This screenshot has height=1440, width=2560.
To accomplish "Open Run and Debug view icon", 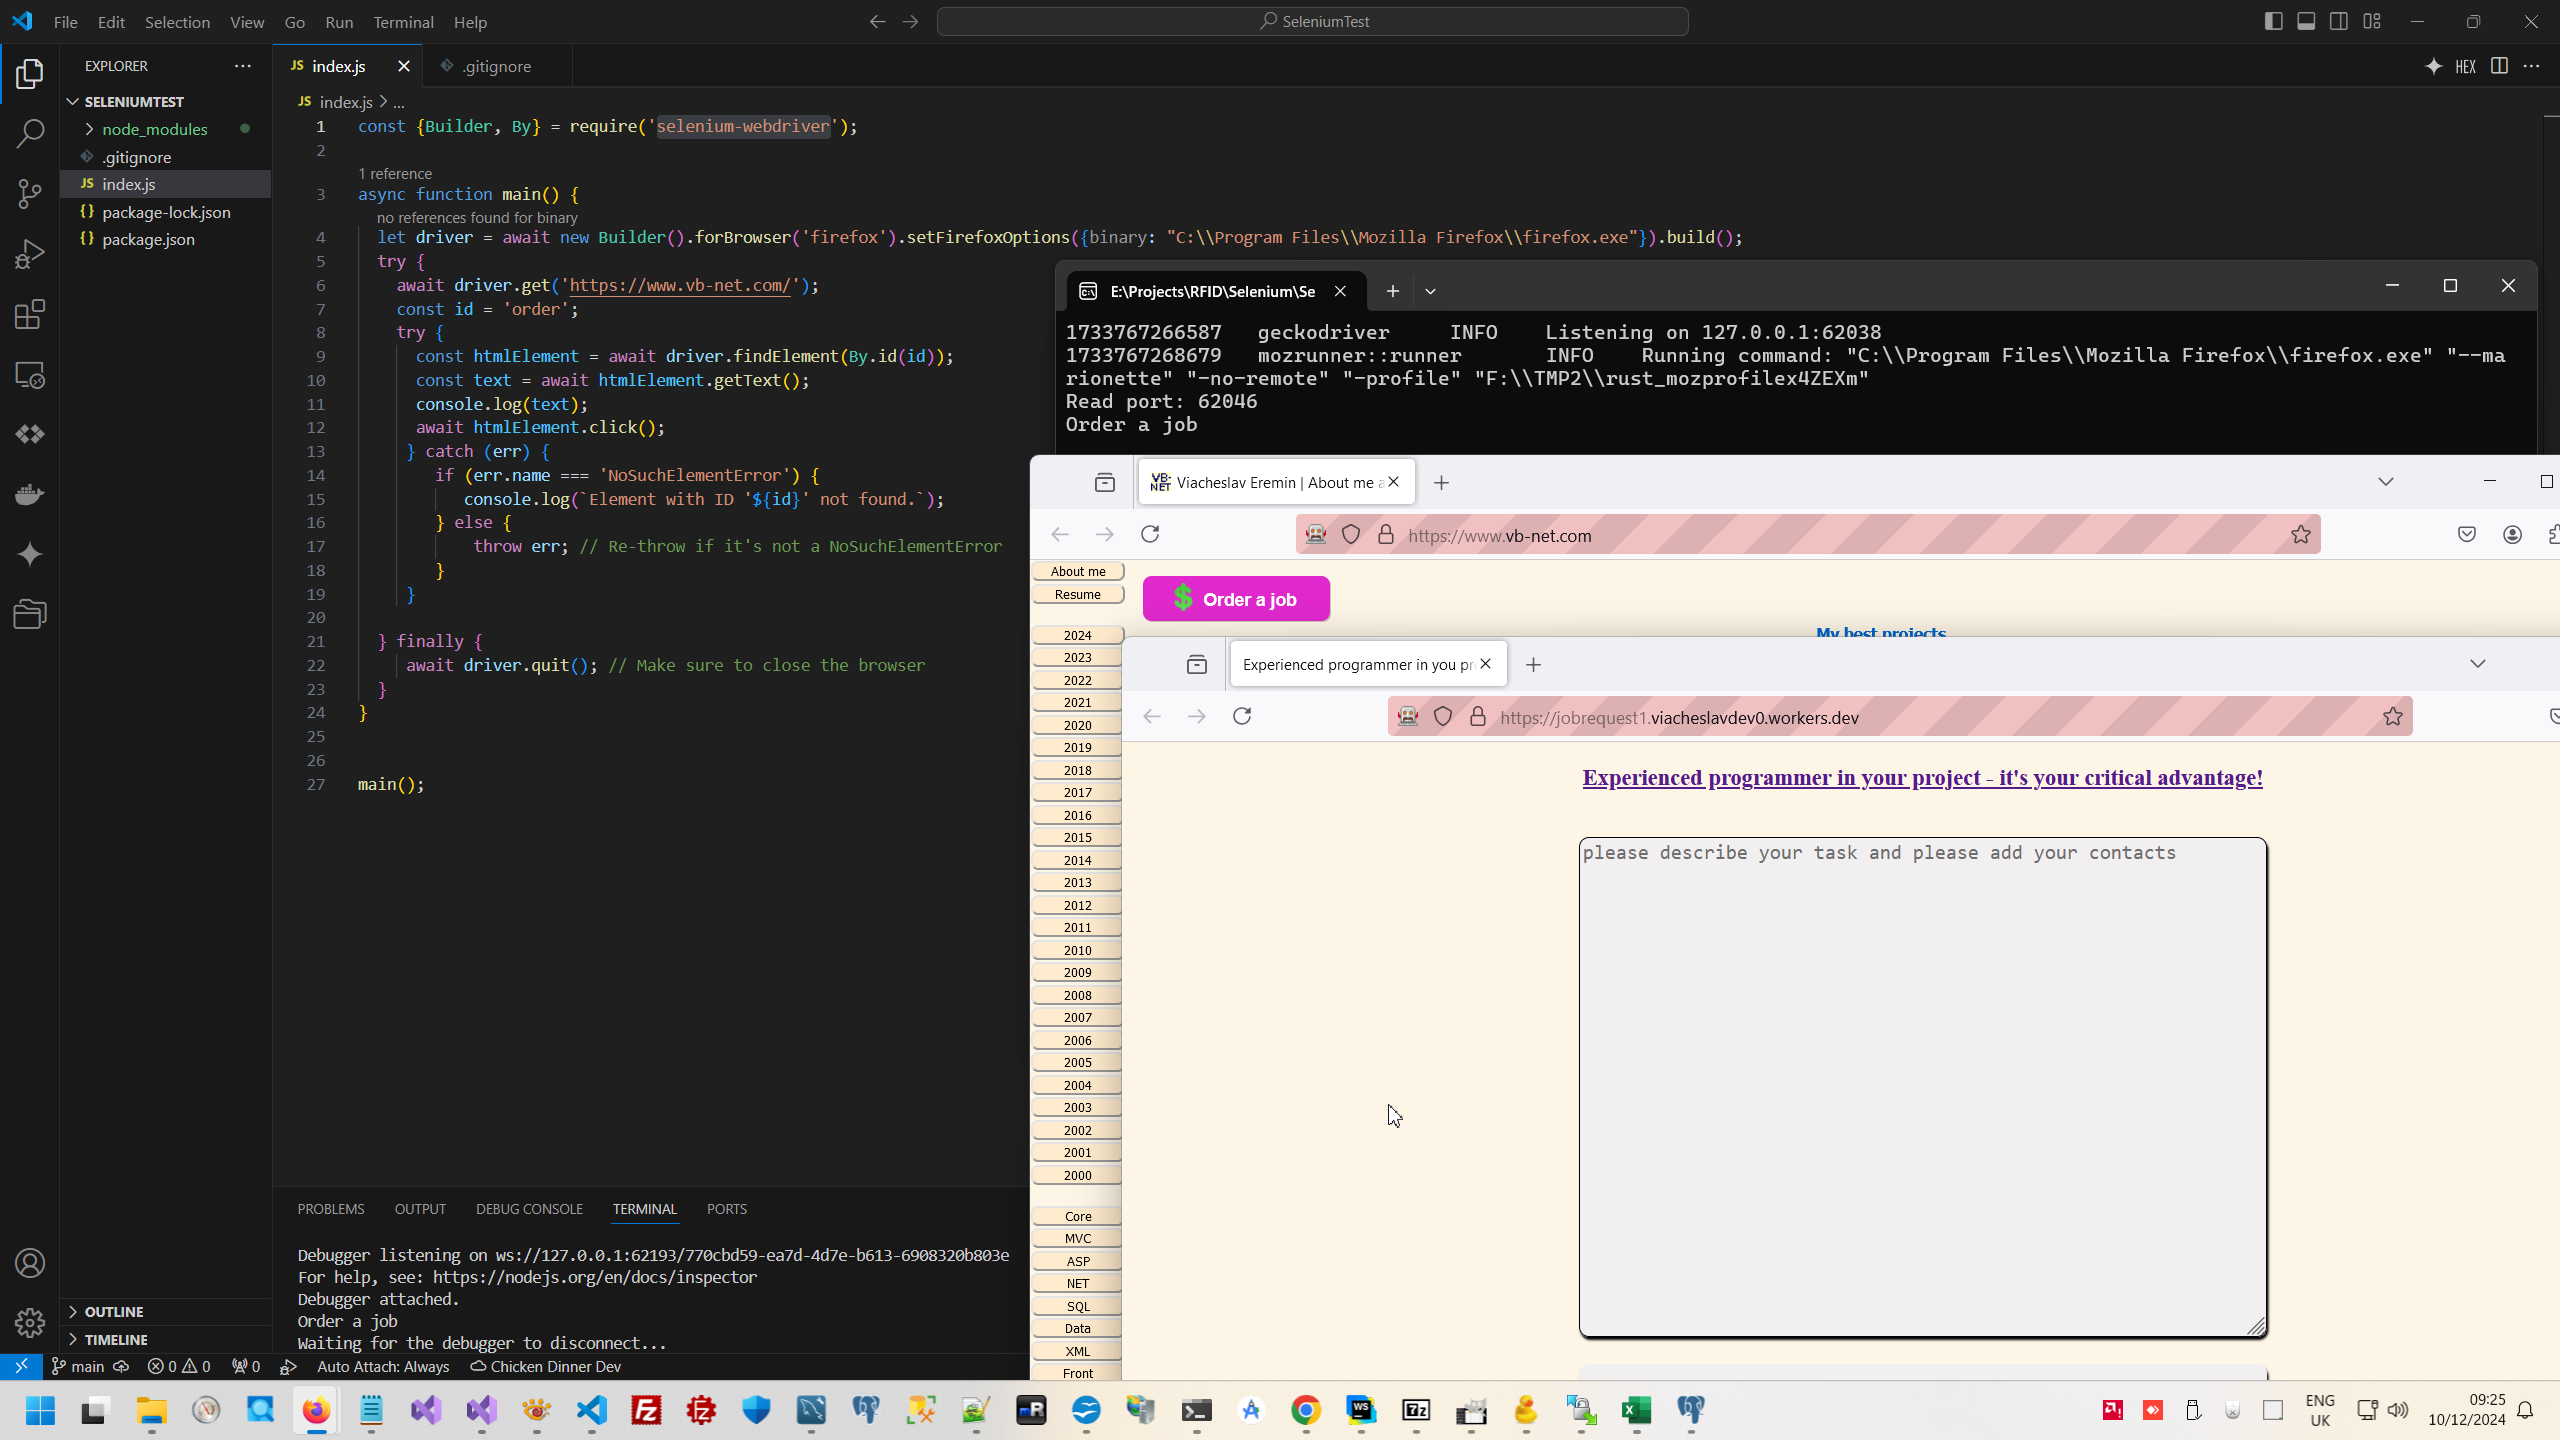I will tap(30, 254).
